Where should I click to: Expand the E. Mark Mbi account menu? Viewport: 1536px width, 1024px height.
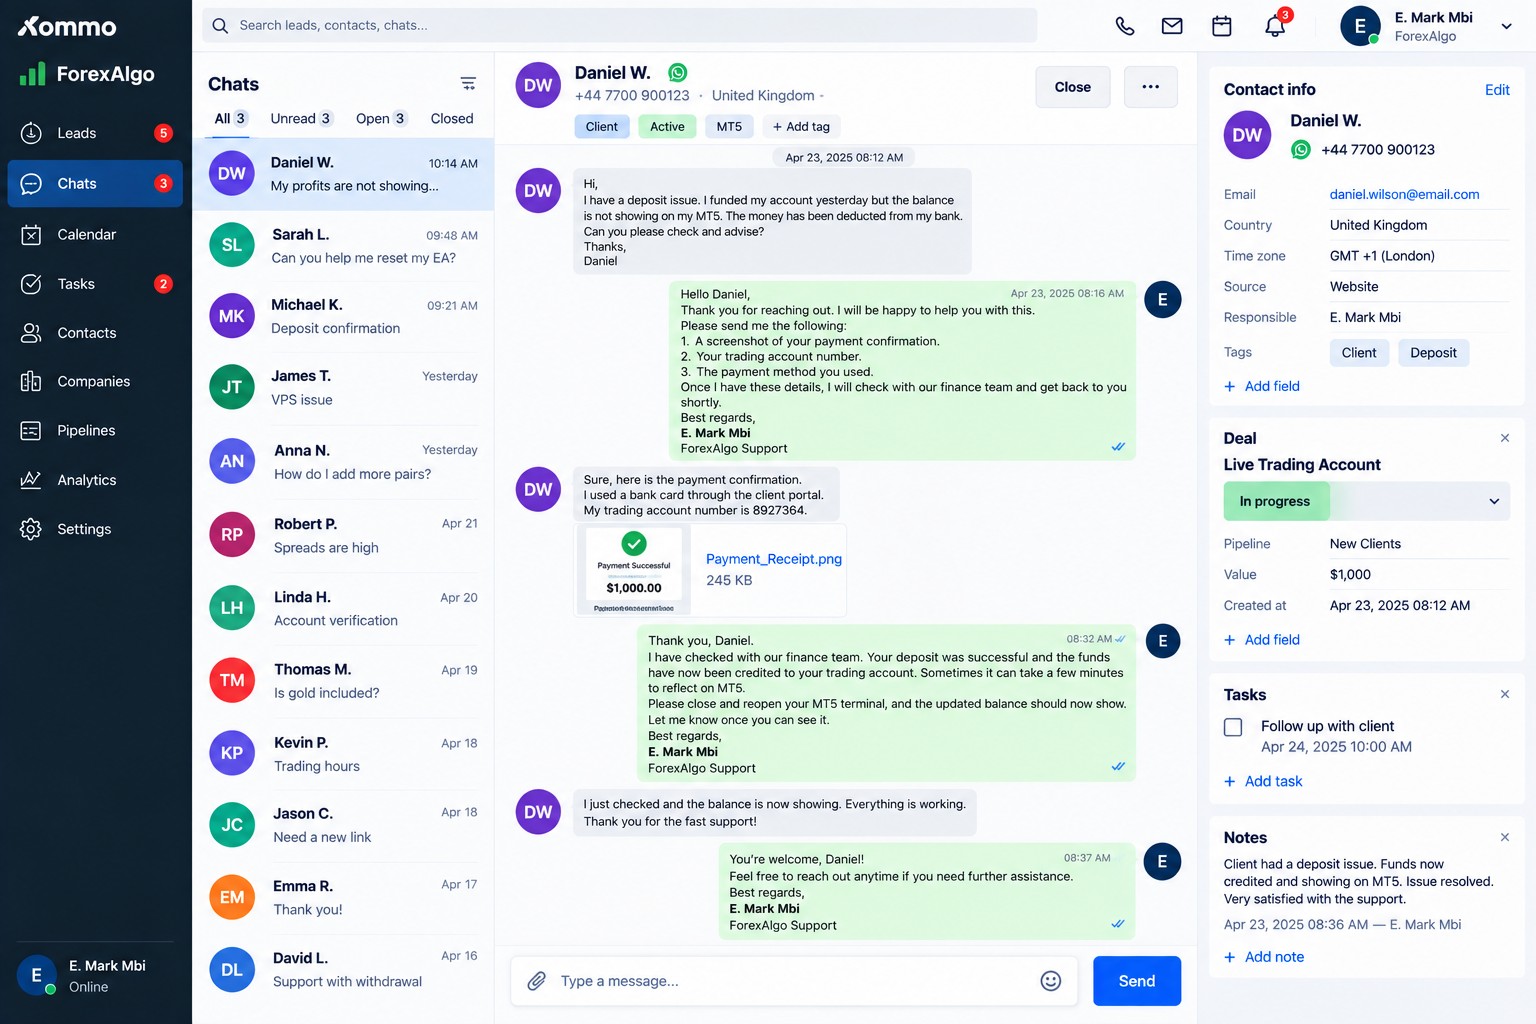click(x=1506, y=27)
